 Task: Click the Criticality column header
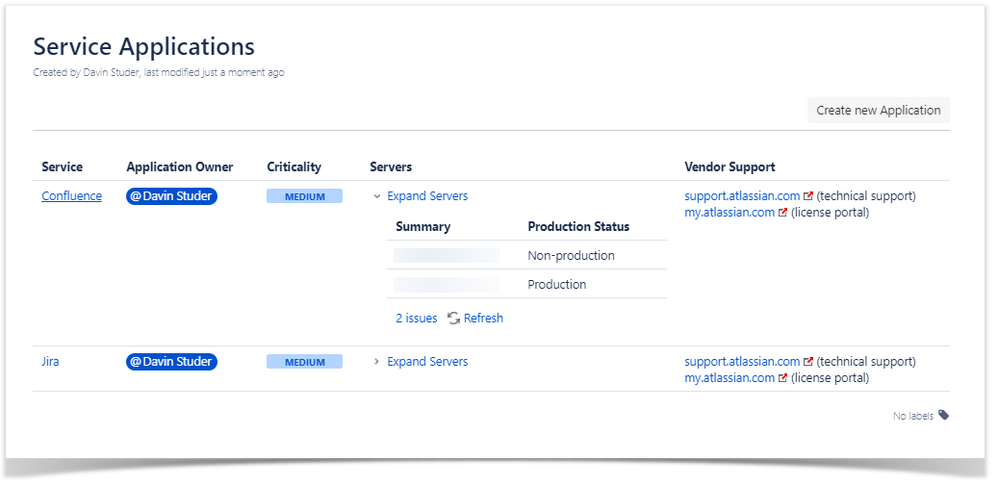[x=293, y=167]
